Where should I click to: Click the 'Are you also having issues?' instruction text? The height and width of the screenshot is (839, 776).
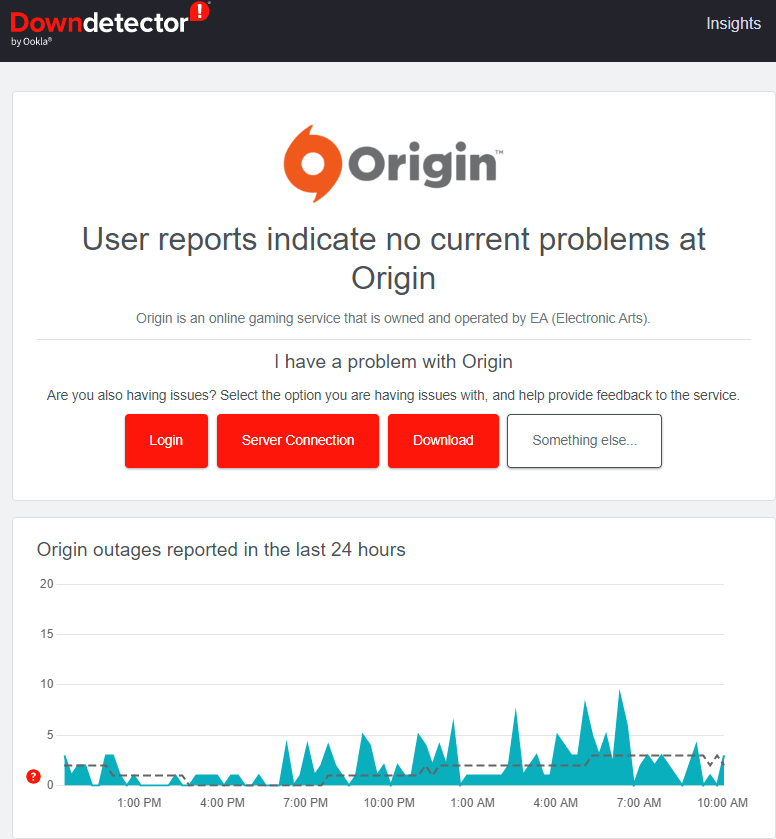coord(393,395)
